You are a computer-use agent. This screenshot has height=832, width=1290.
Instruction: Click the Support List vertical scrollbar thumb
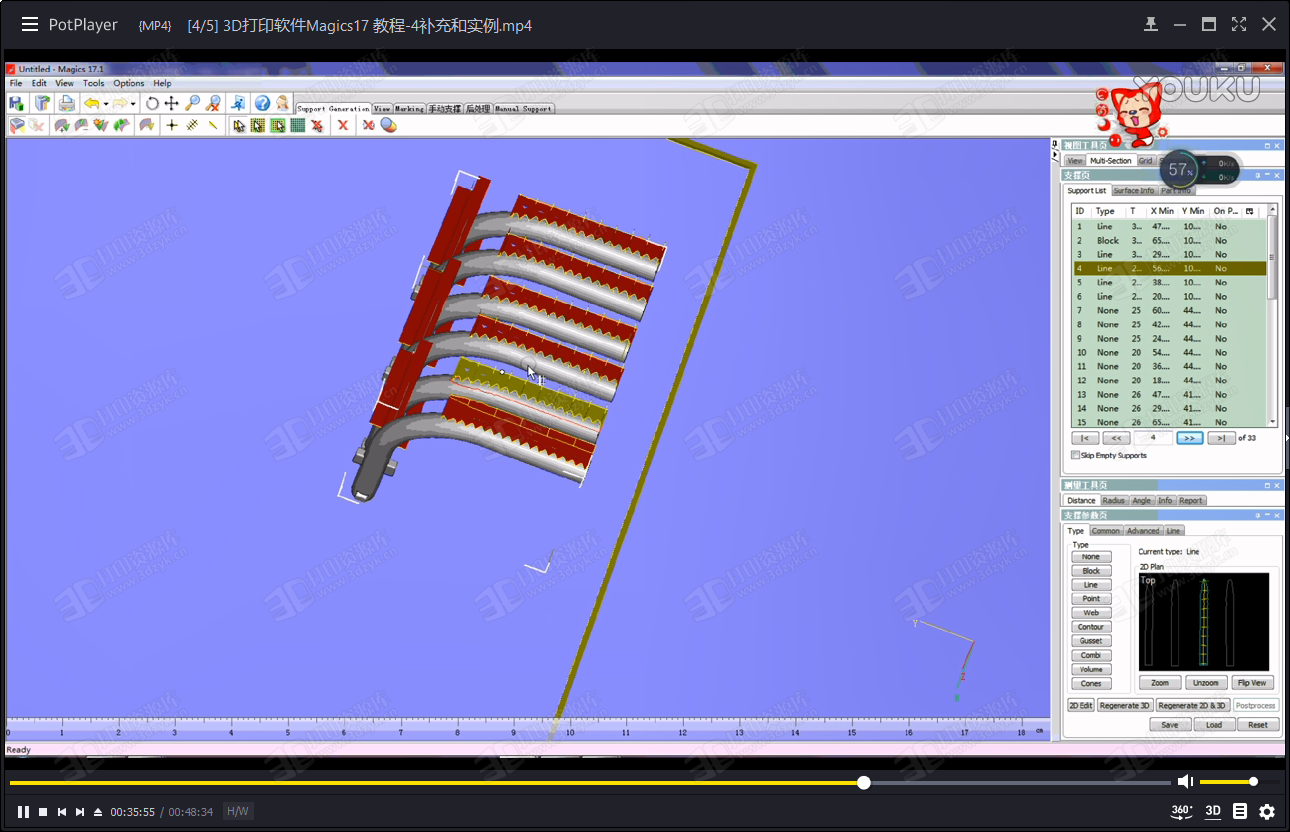pyautogui.click(x=1272, y=257)
